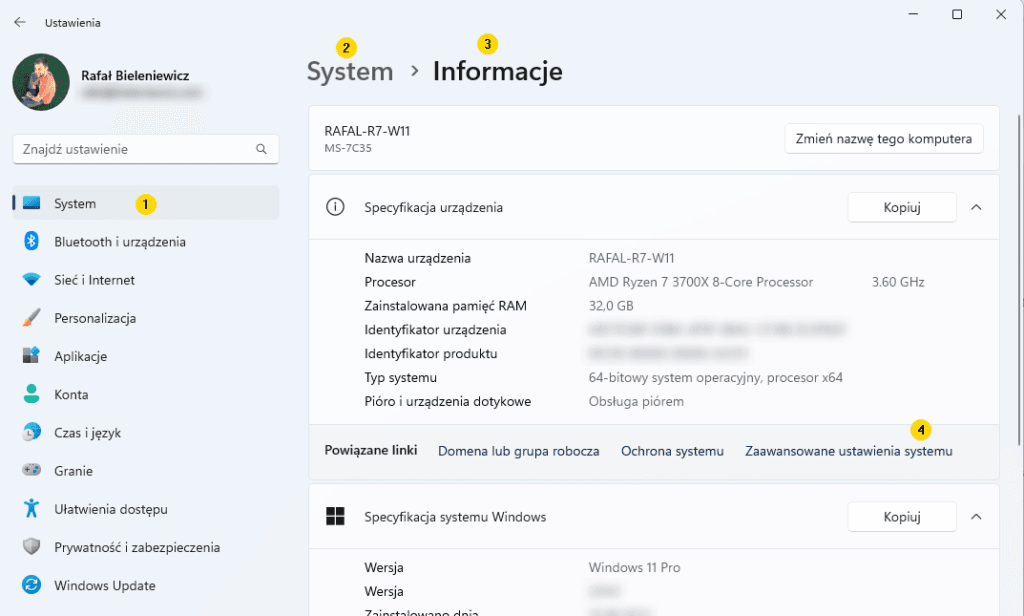Screen dimensions: 1024x616
Task: Open Prywatność i zabezpieczenia menu item
Action: 137,548
